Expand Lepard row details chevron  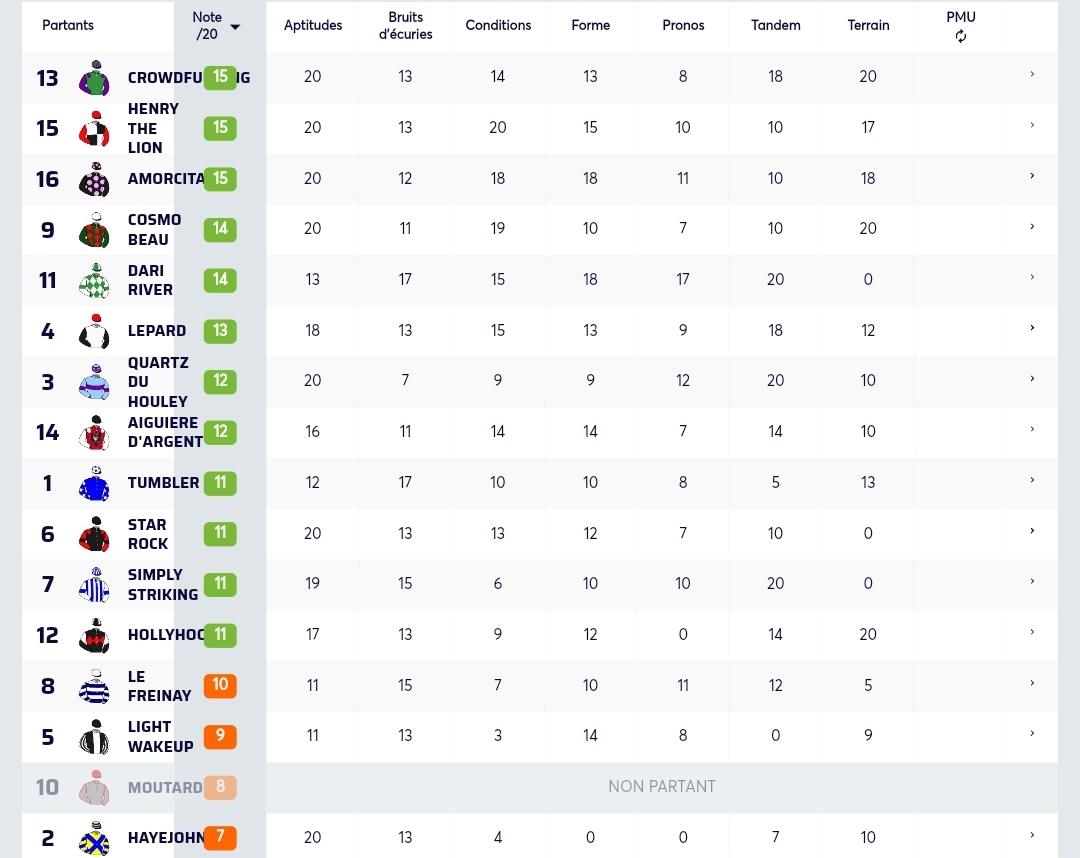click(x=1032, y=328)
